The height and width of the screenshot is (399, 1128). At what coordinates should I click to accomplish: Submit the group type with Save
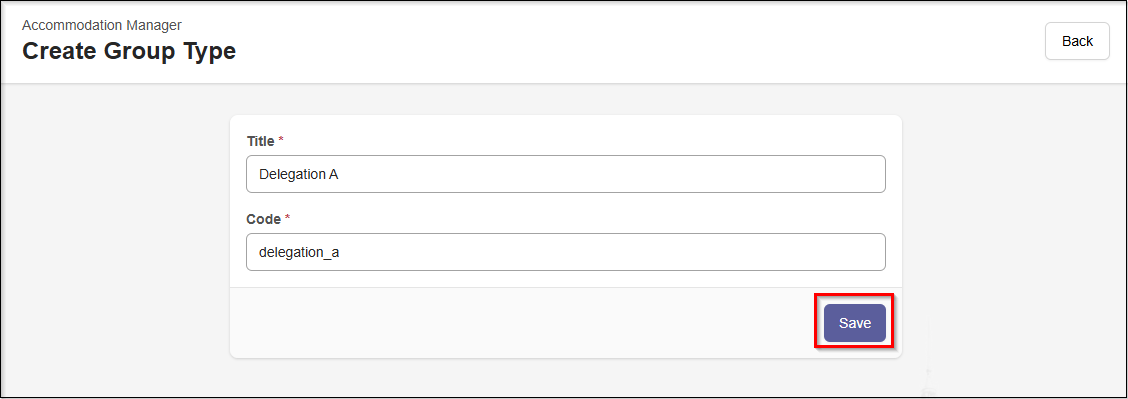[x=855, y=323]
